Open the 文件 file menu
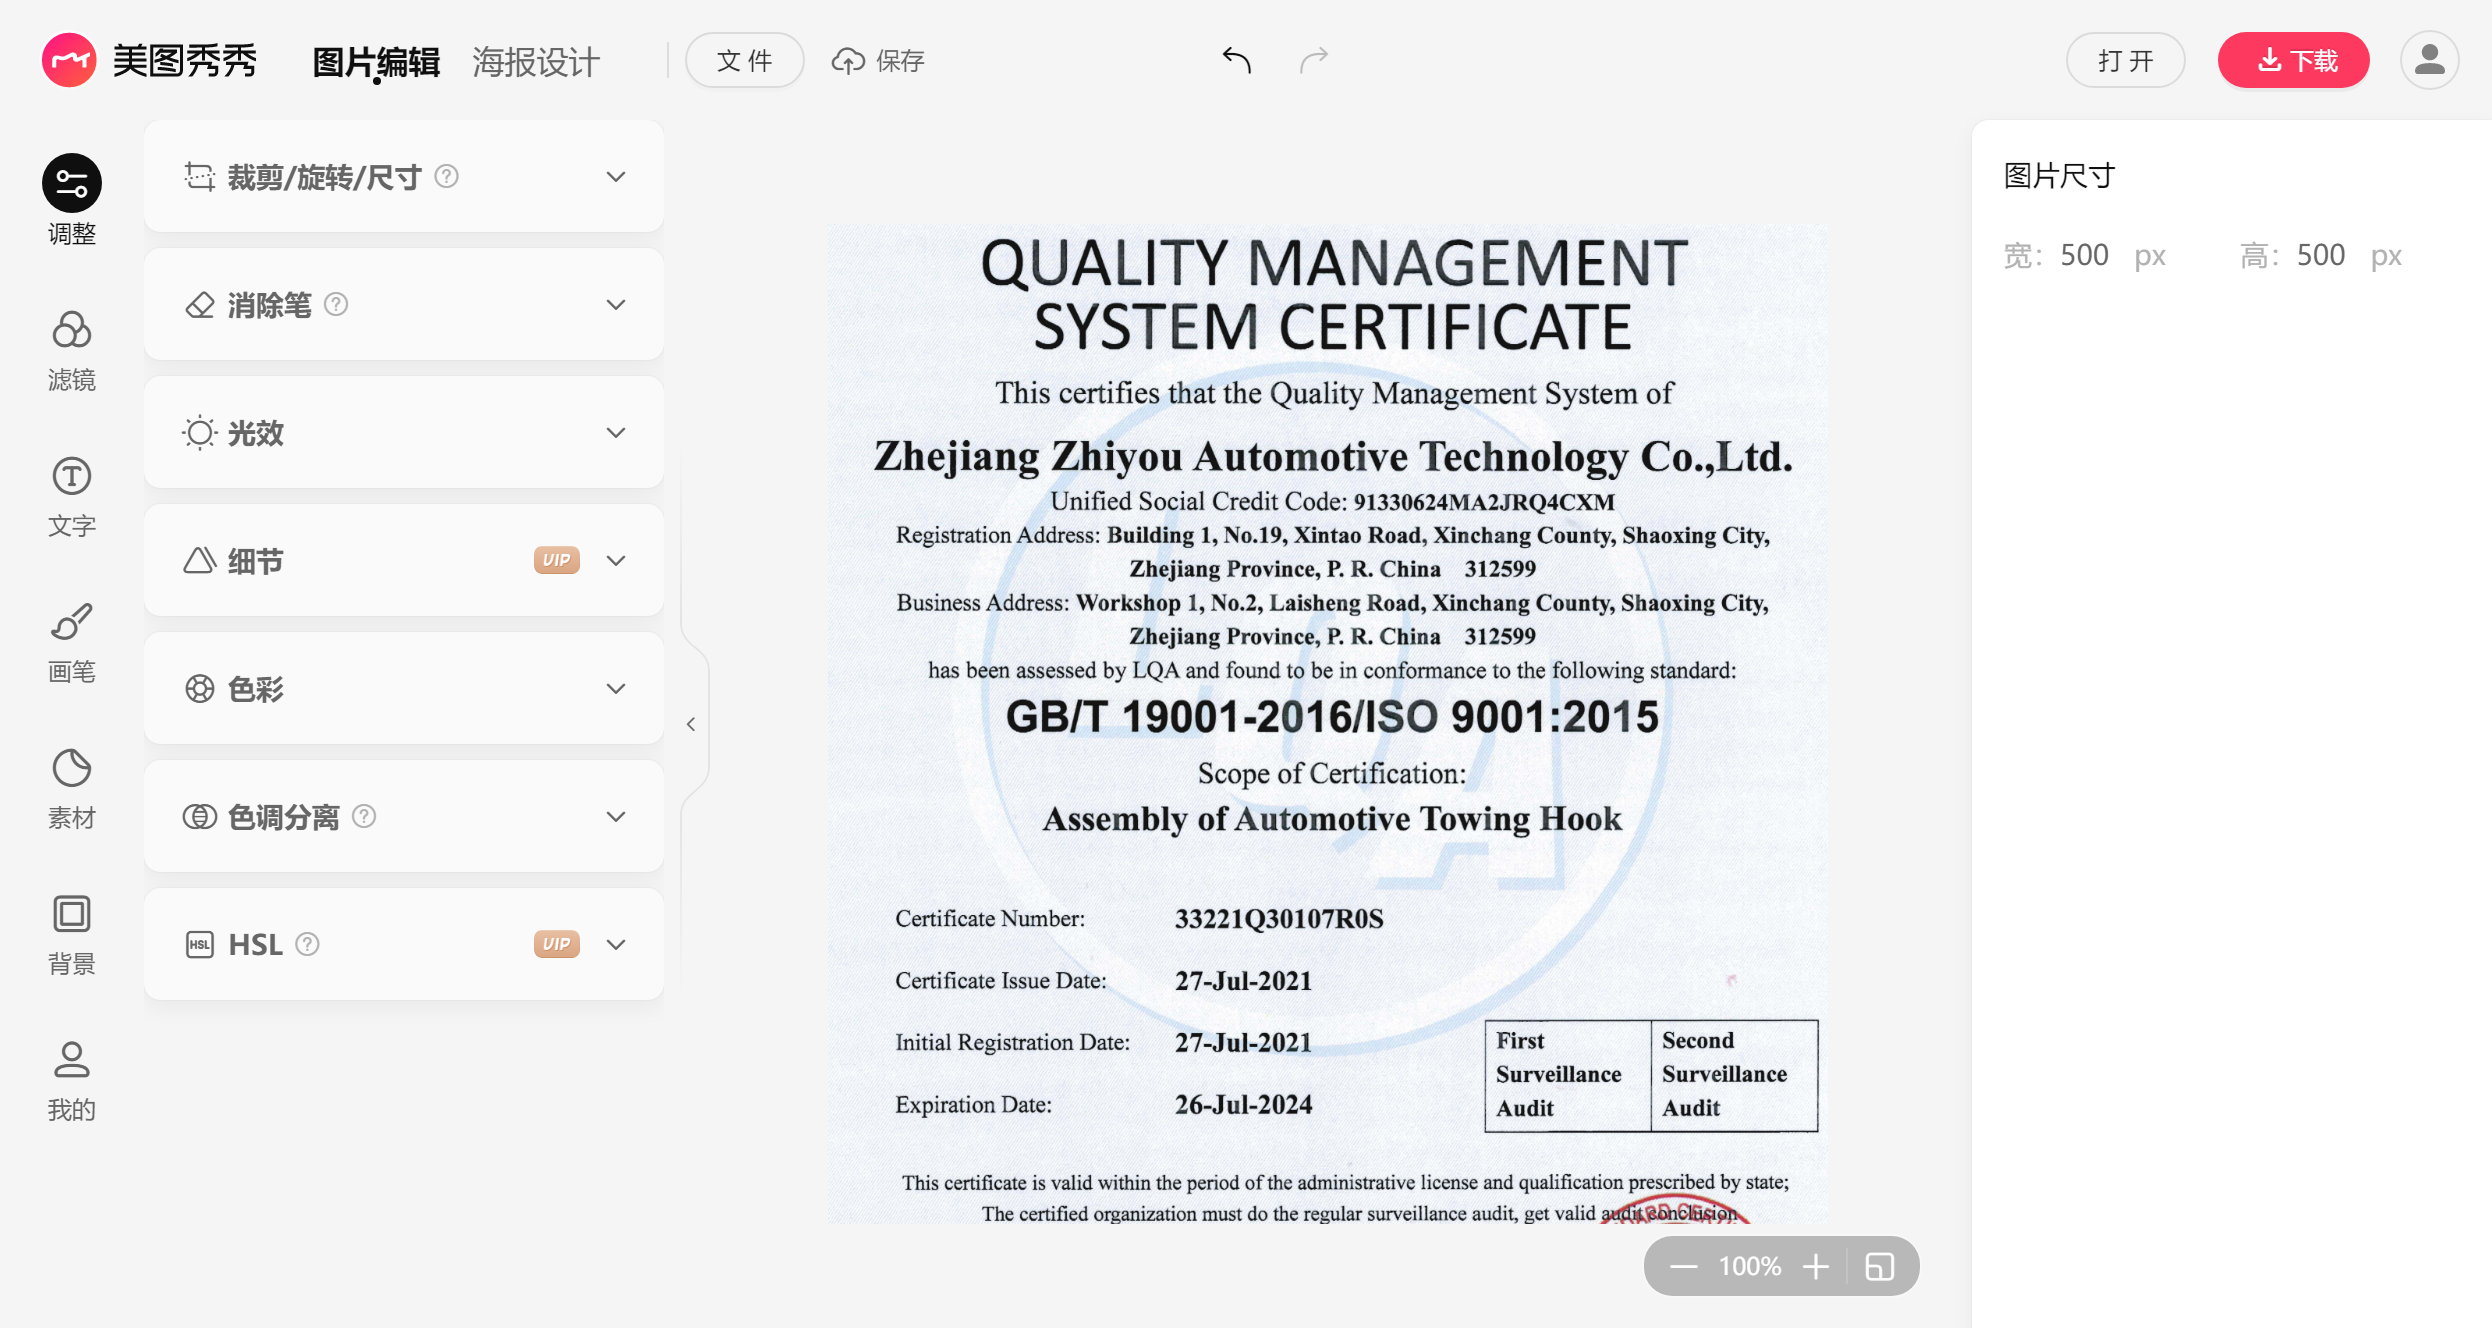2492x1328 pixels. click(744, 61)
